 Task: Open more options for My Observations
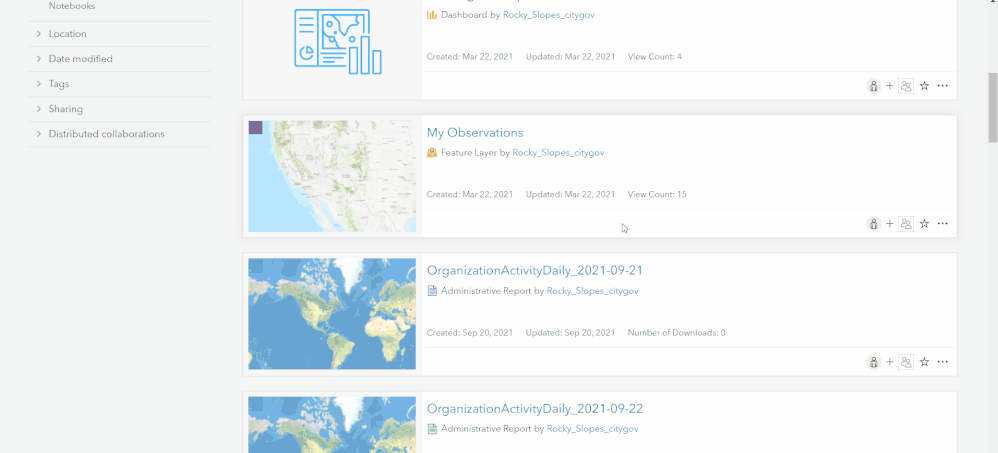click(943, 224)
